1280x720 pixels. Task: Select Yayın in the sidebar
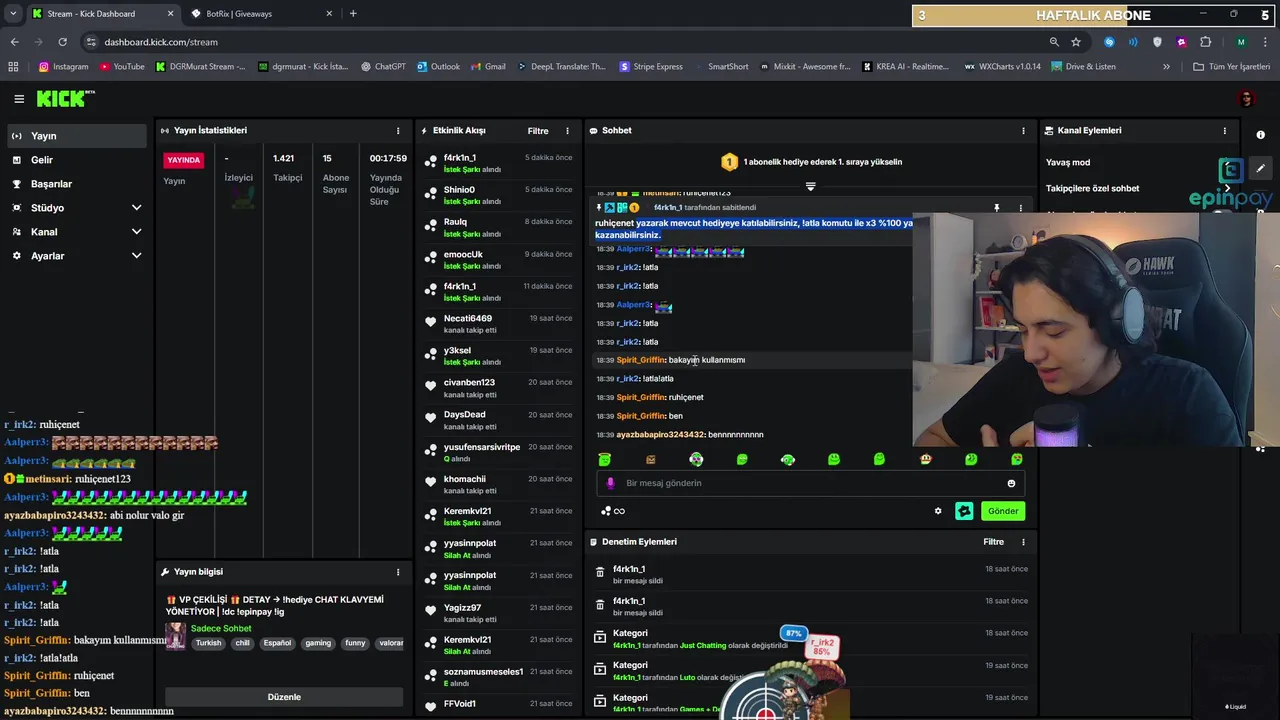click(x=75, y=136)
